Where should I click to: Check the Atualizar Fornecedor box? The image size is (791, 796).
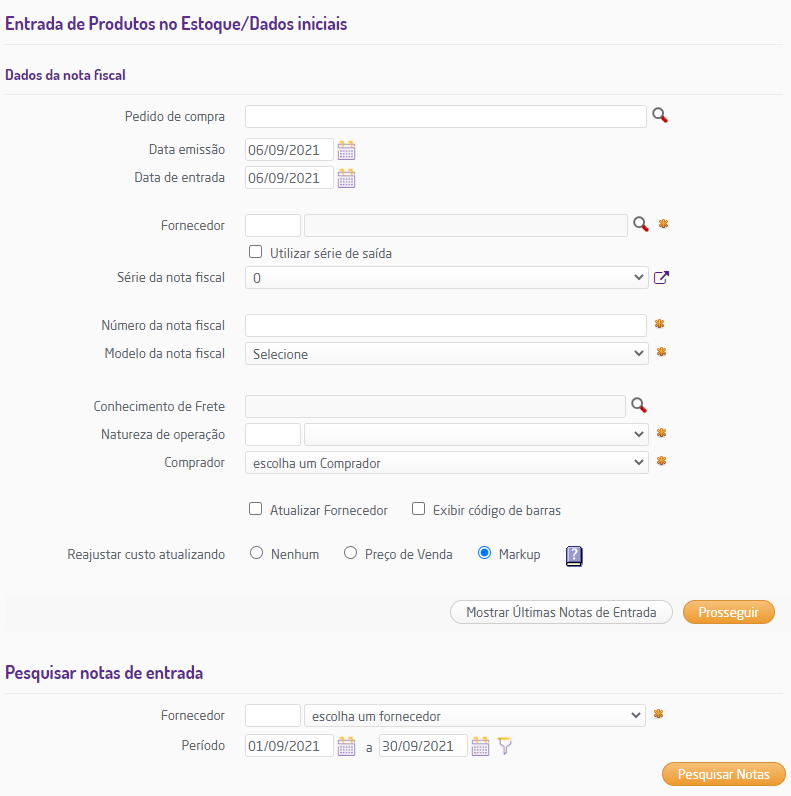[x=256, y=509]
